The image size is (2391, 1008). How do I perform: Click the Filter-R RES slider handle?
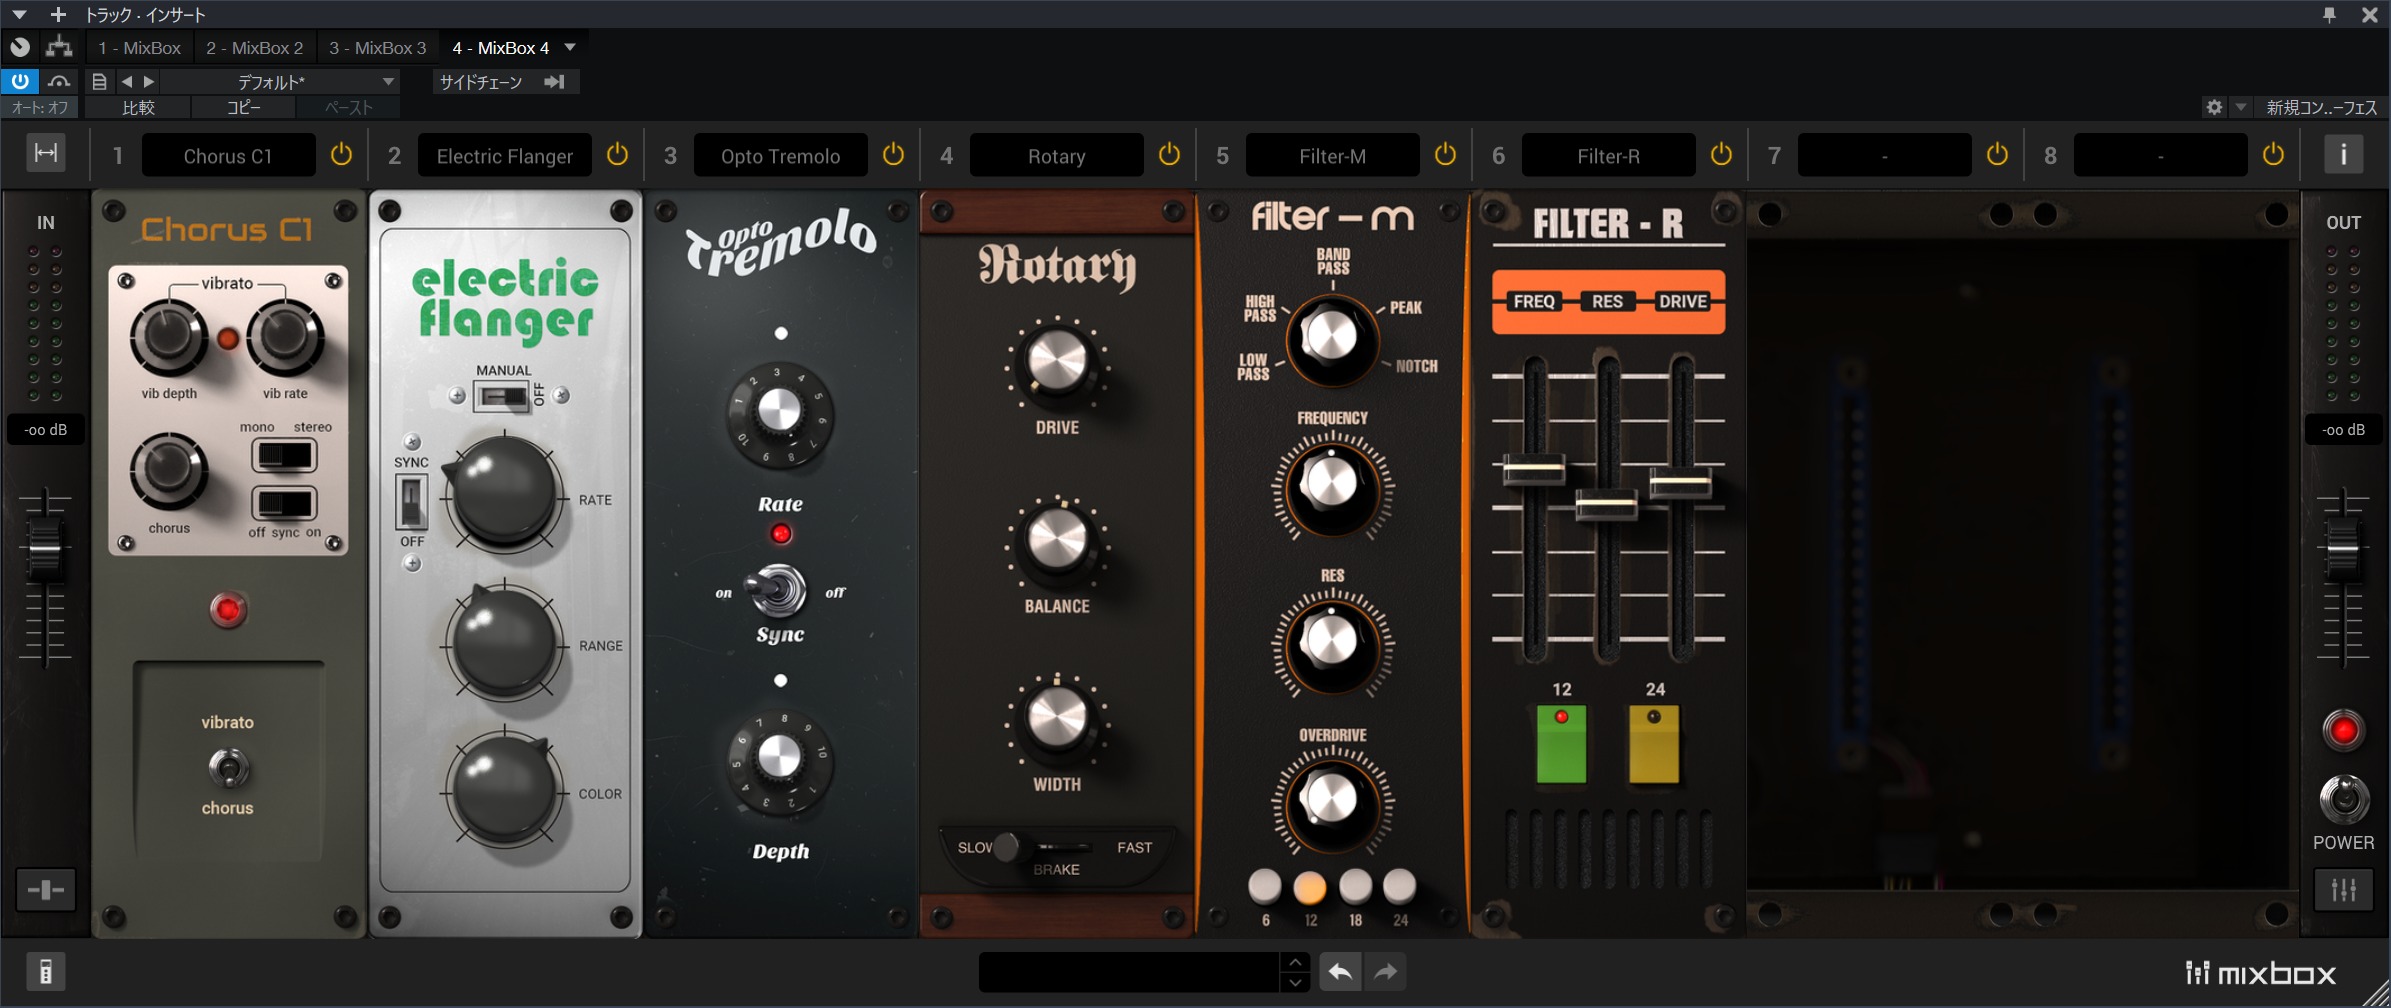click(x=1606, y=505)
